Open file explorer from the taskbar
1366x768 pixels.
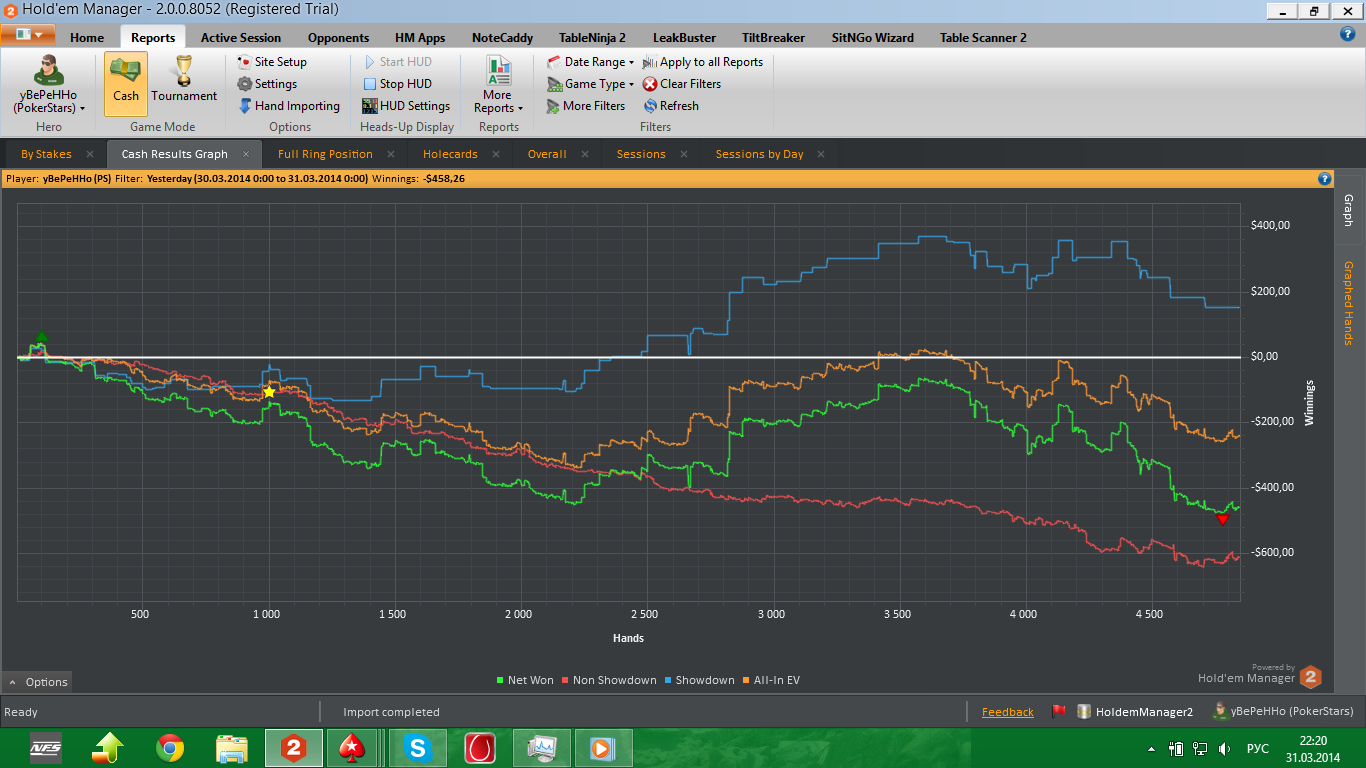pos(232,748)
